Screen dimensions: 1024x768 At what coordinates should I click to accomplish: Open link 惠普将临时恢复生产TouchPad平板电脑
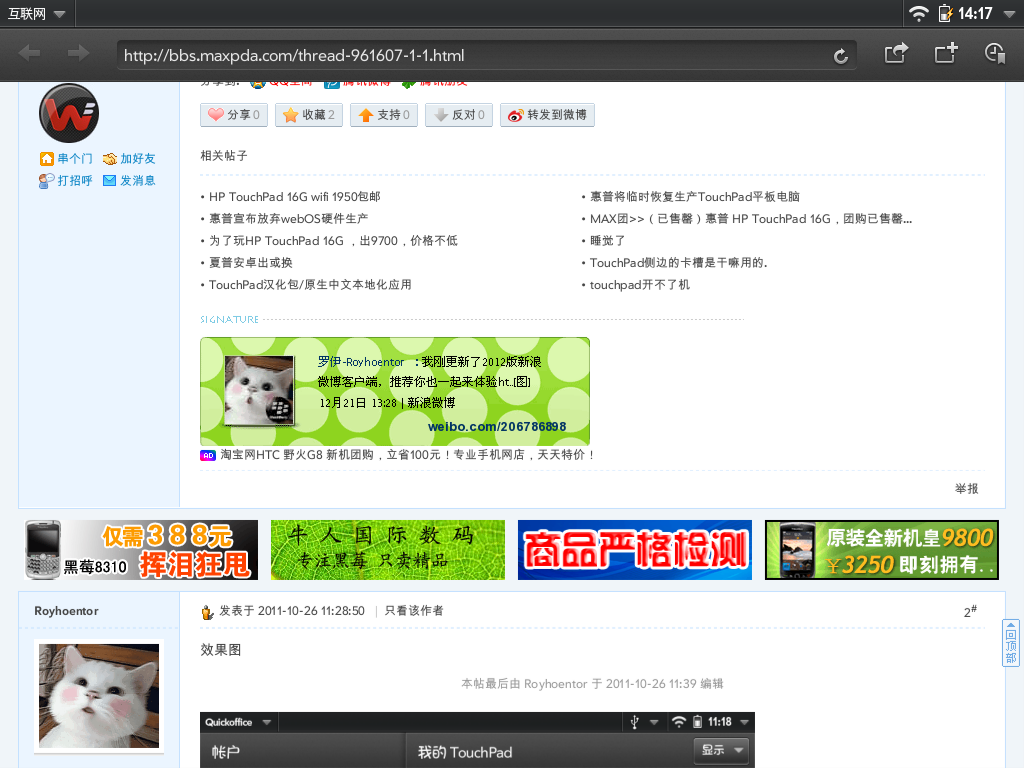[x=695, y=197]
